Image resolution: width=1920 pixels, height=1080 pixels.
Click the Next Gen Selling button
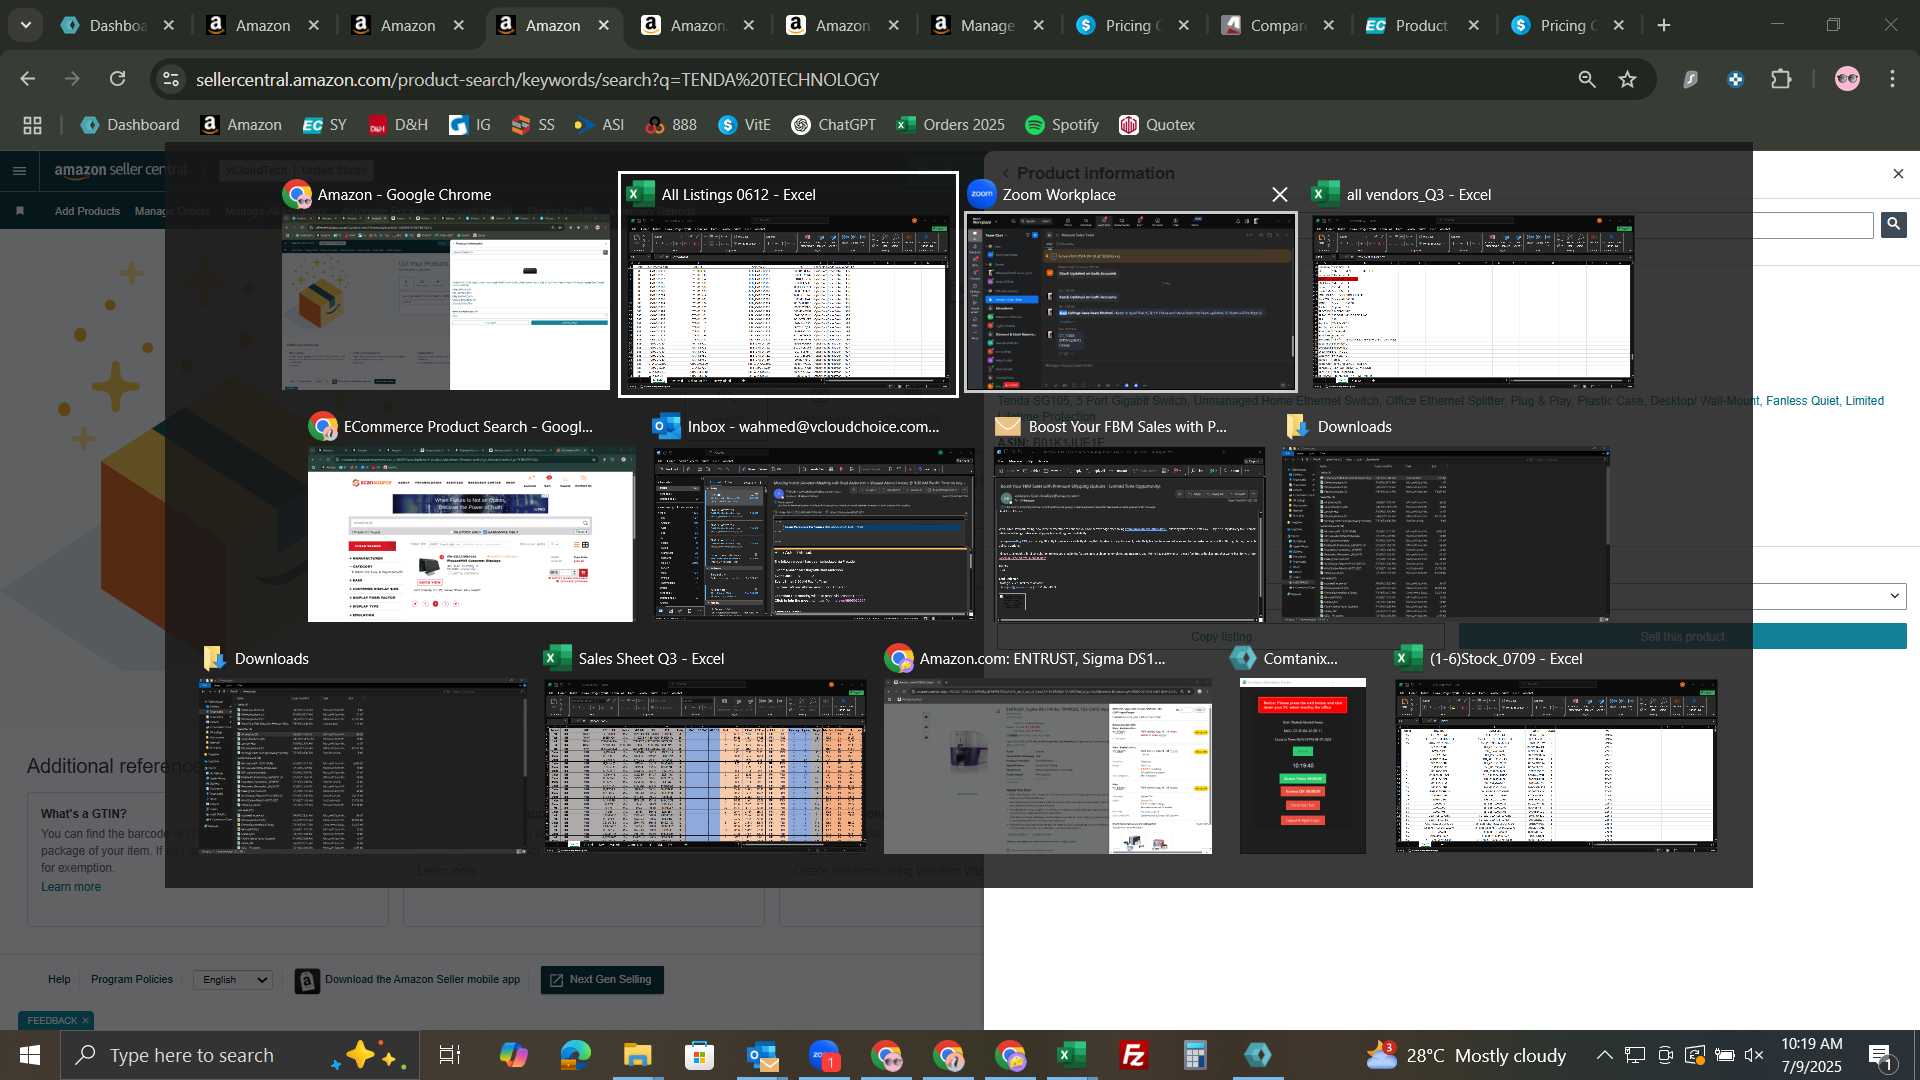coord(602,980)
